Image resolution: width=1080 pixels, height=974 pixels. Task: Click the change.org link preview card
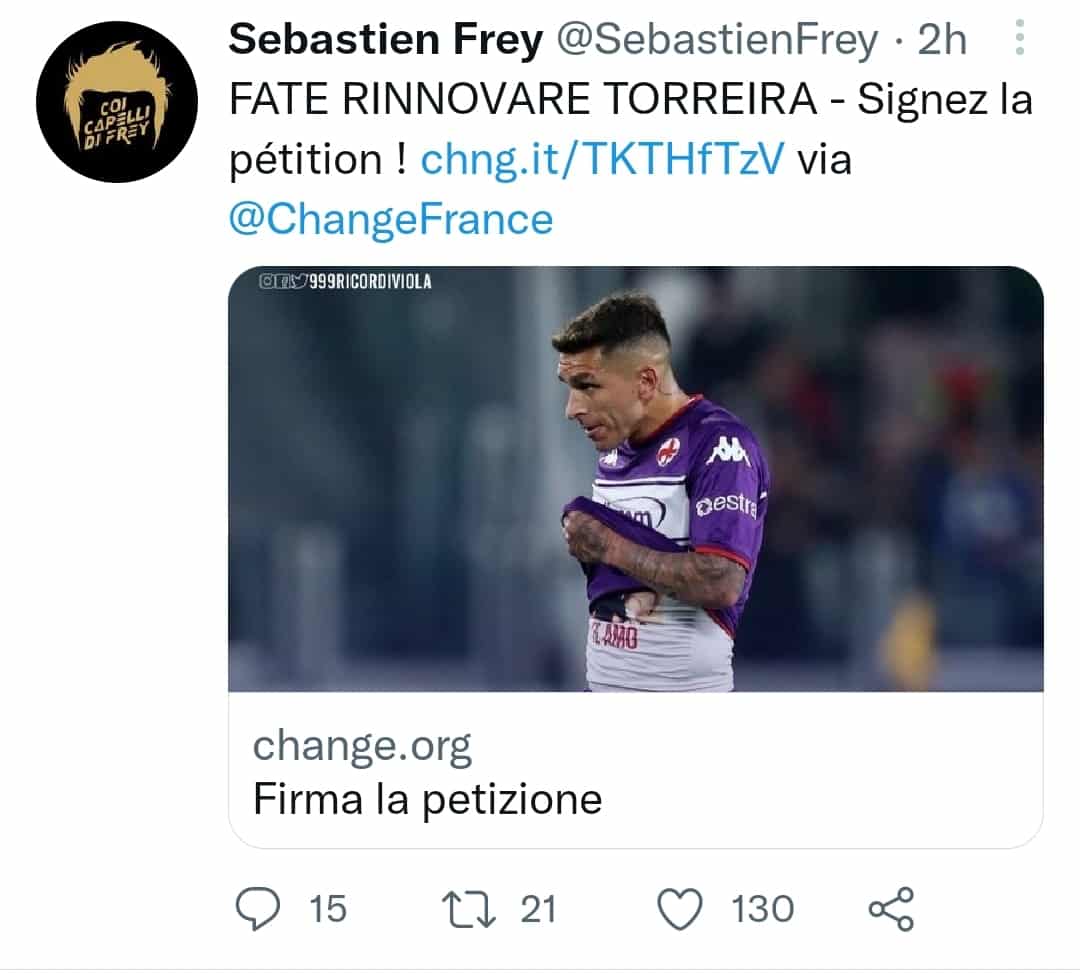tap(364, 744)
